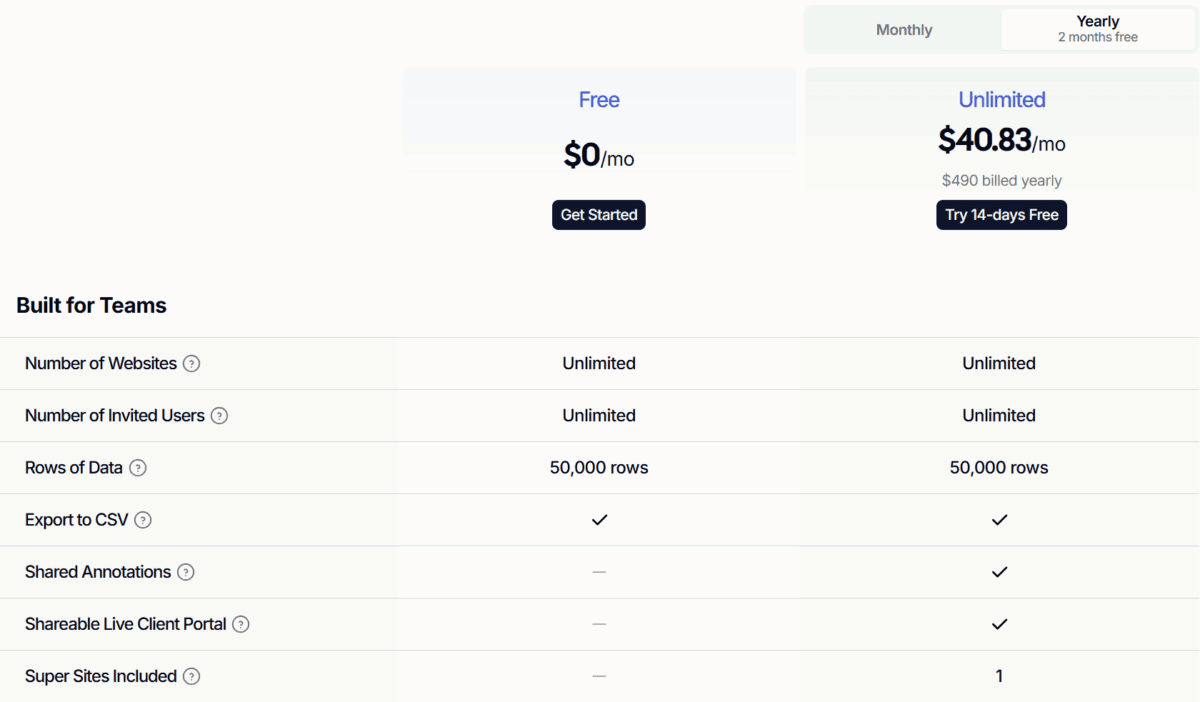Click Export to CSV checkmark in Free column
The height and width of the screenshot is (702, 1200).
[x=599, y=520]
